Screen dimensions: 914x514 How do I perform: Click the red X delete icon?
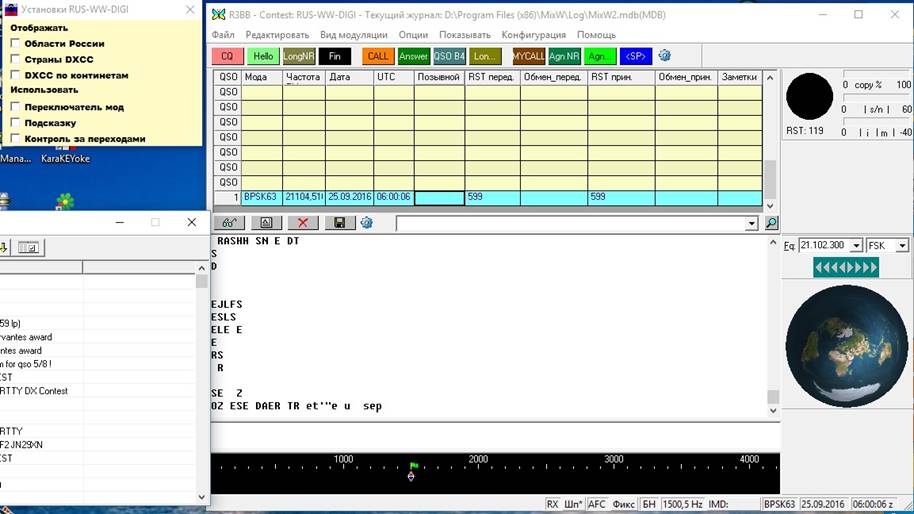(x=302, y=223)
